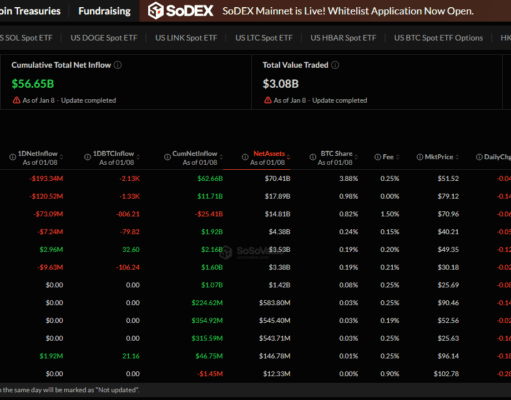
Task: Click info icon of NetAssets column
Action: tap(245, 157)
